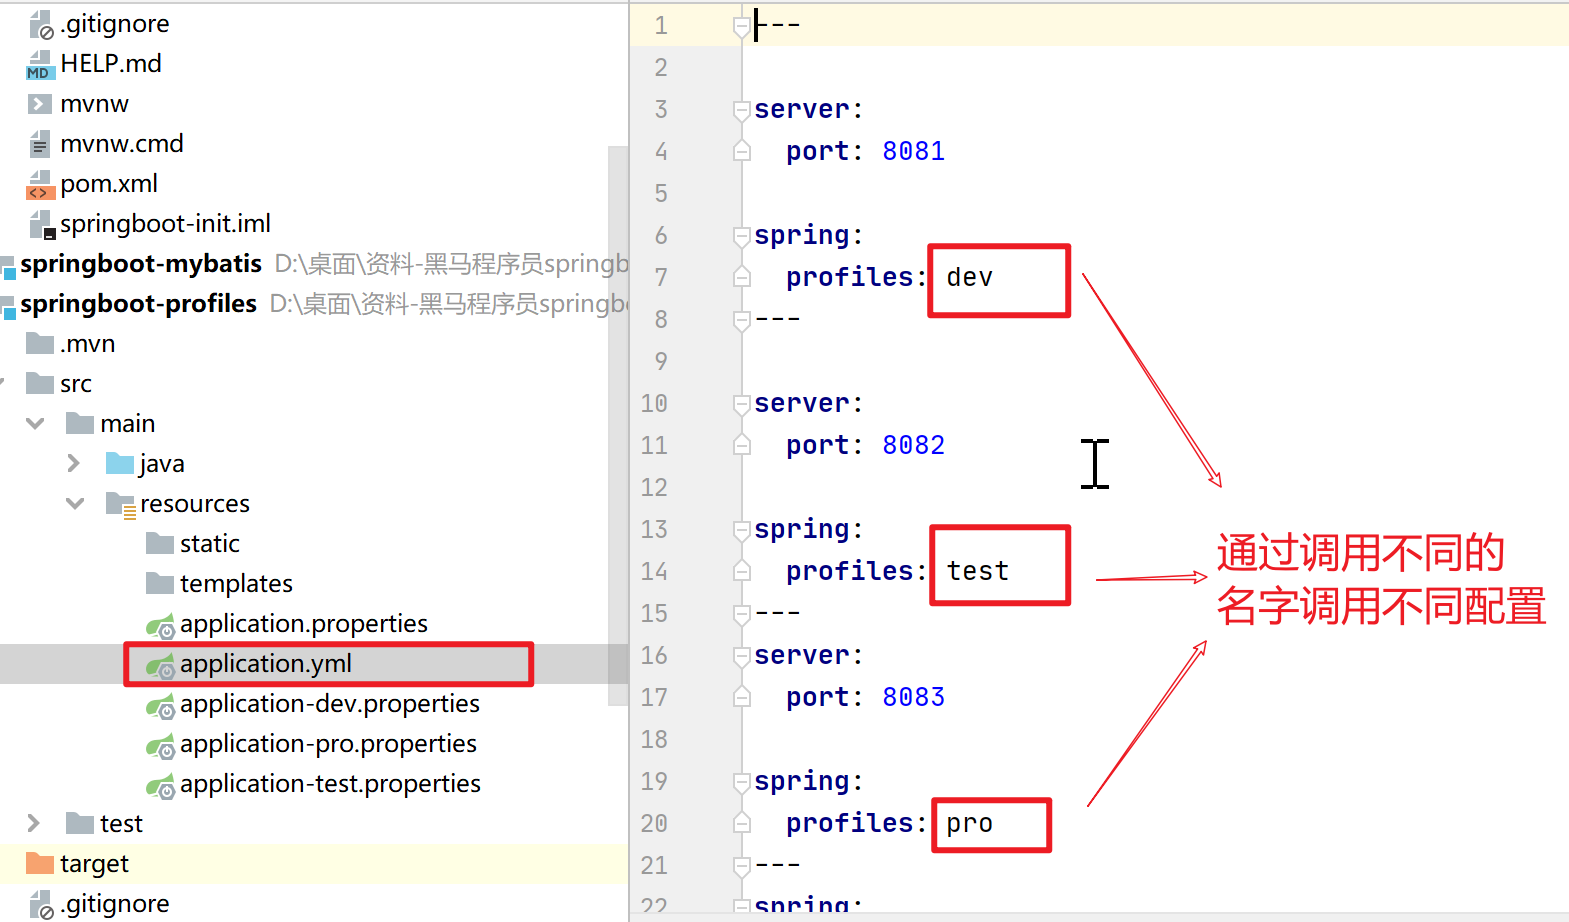Screen dimensions: 1569x922
Task: Click the server key on line 16
Action: click(802, 655)
